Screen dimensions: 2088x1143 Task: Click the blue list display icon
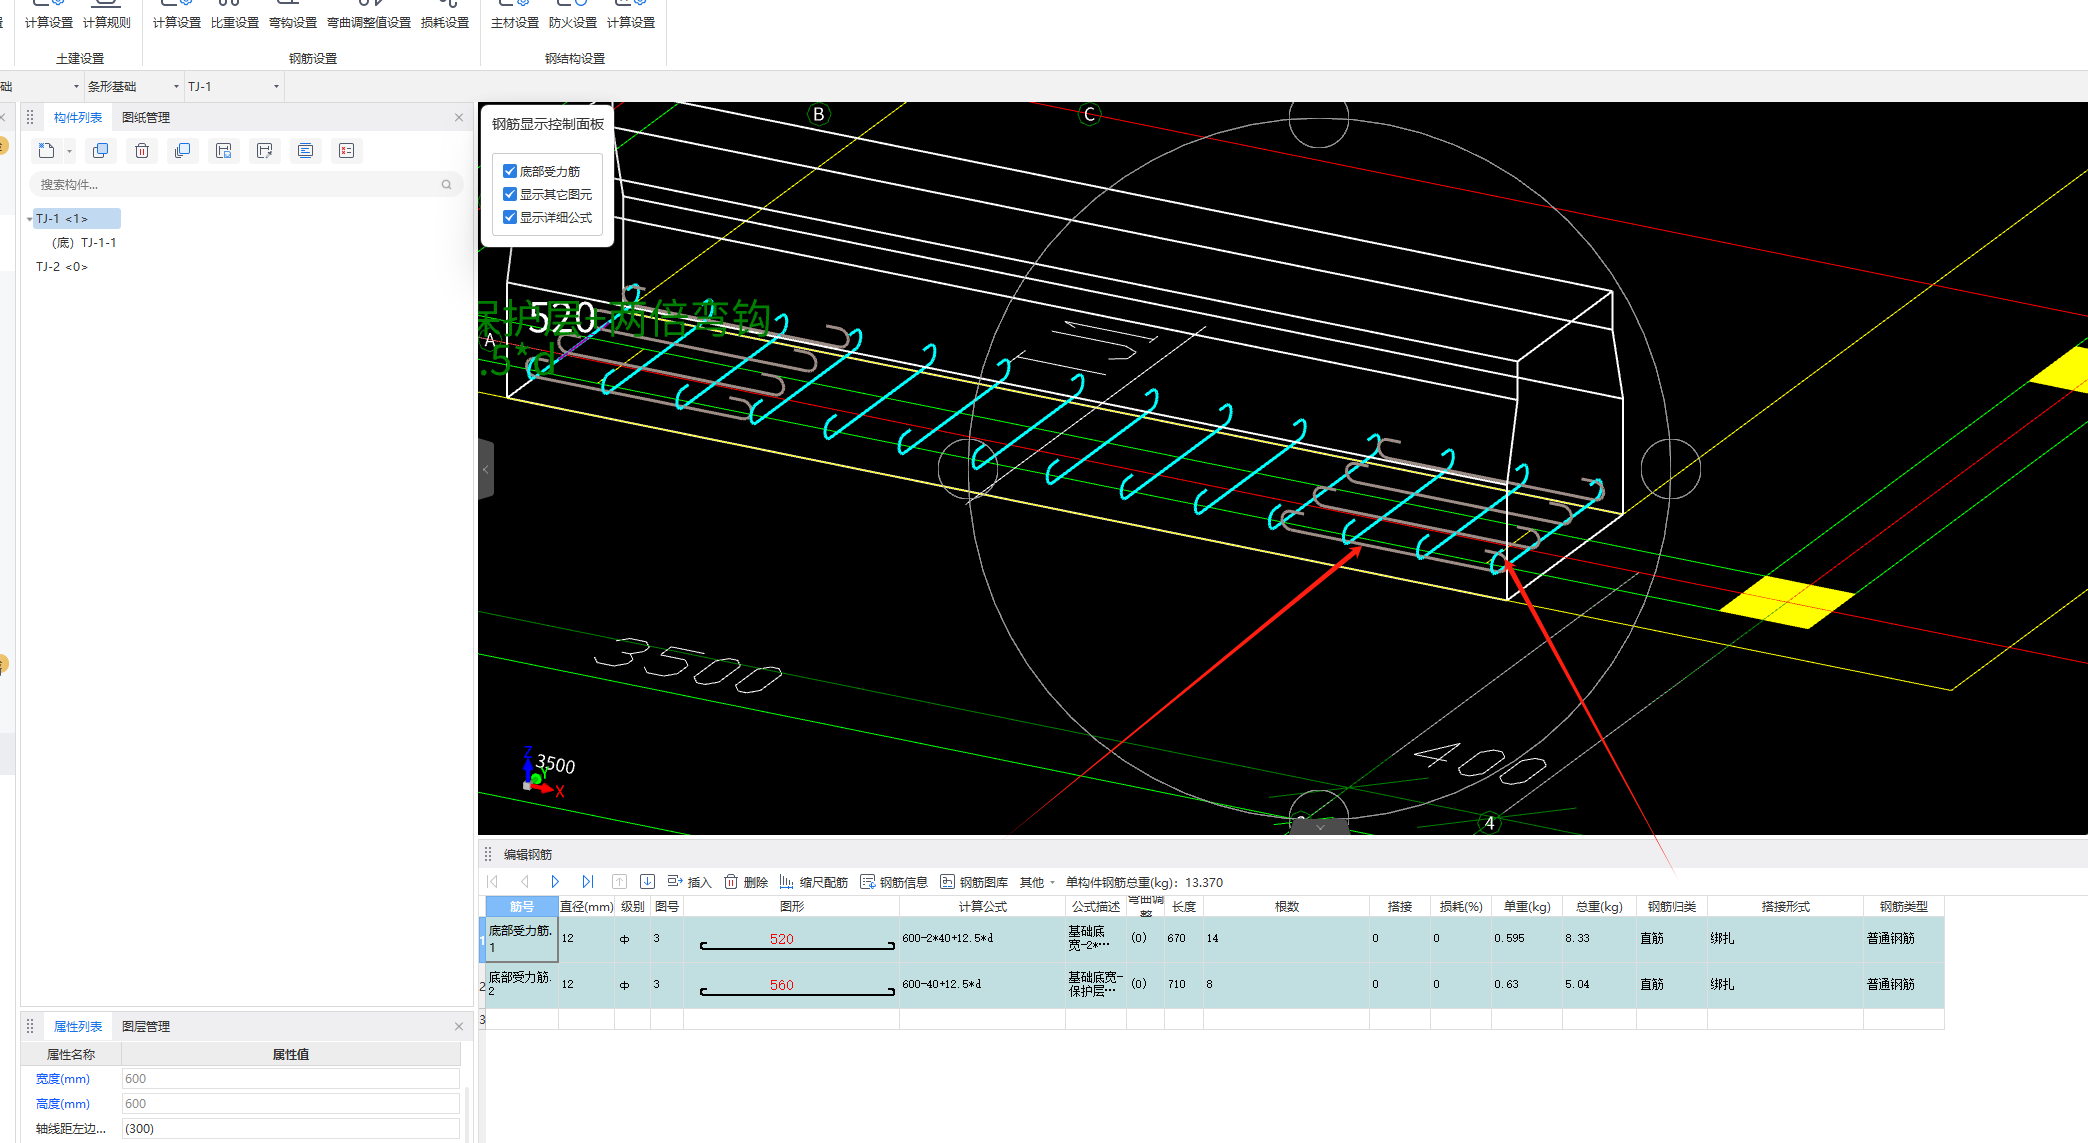point(305,151)
